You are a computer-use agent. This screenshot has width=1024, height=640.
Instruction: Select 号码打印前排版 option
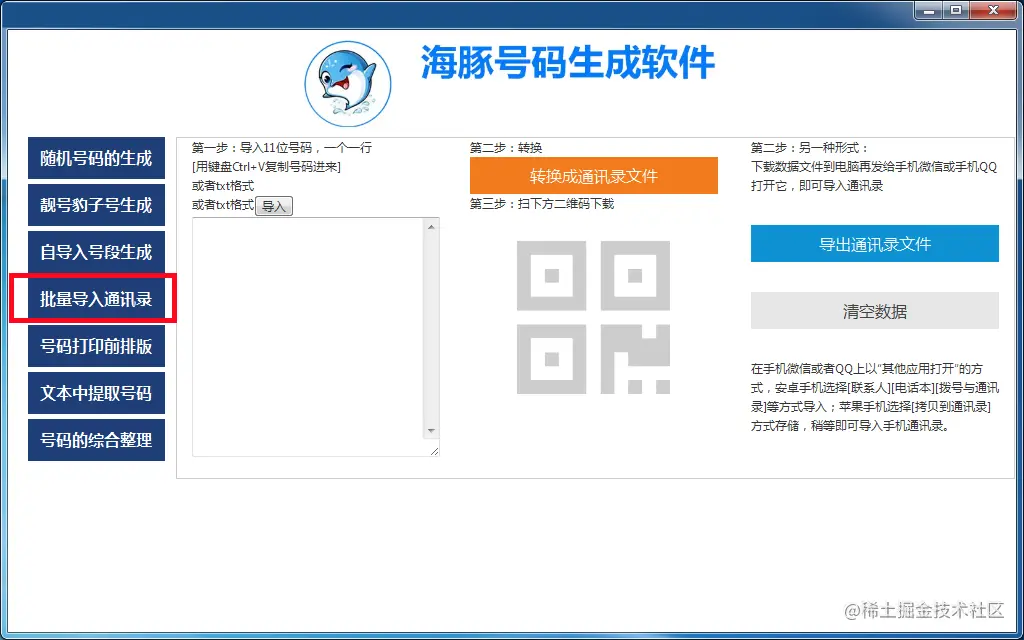click(96, 346)
